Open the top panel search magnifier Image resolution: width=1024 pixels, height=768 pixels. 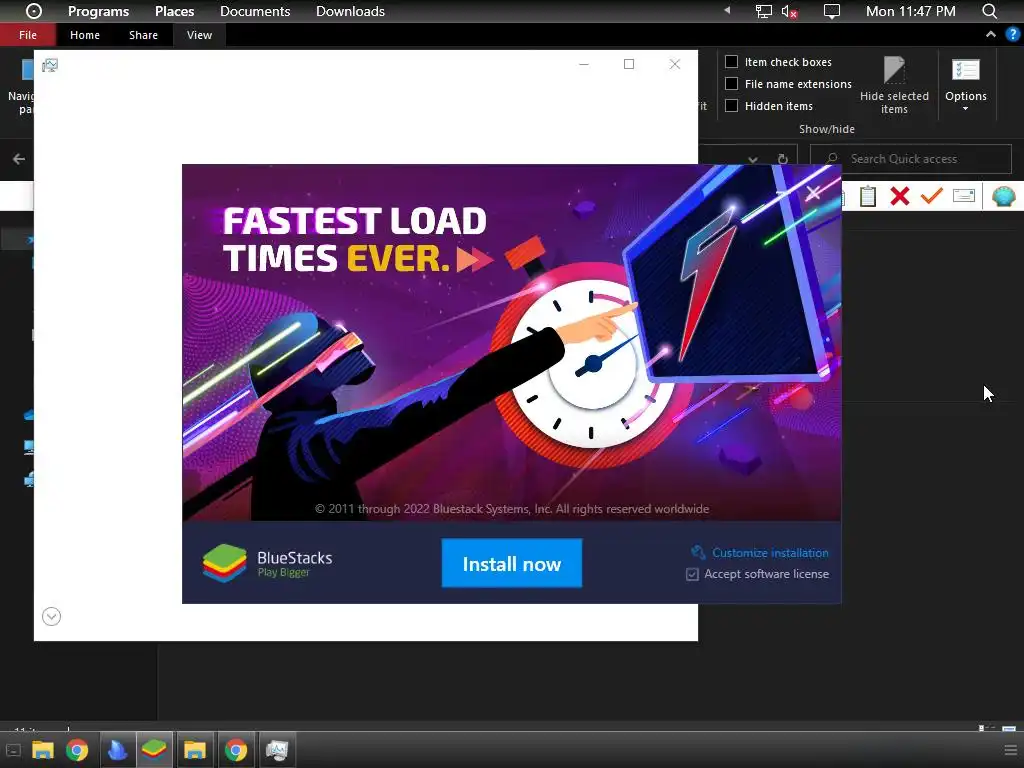(x=989, y=11)
